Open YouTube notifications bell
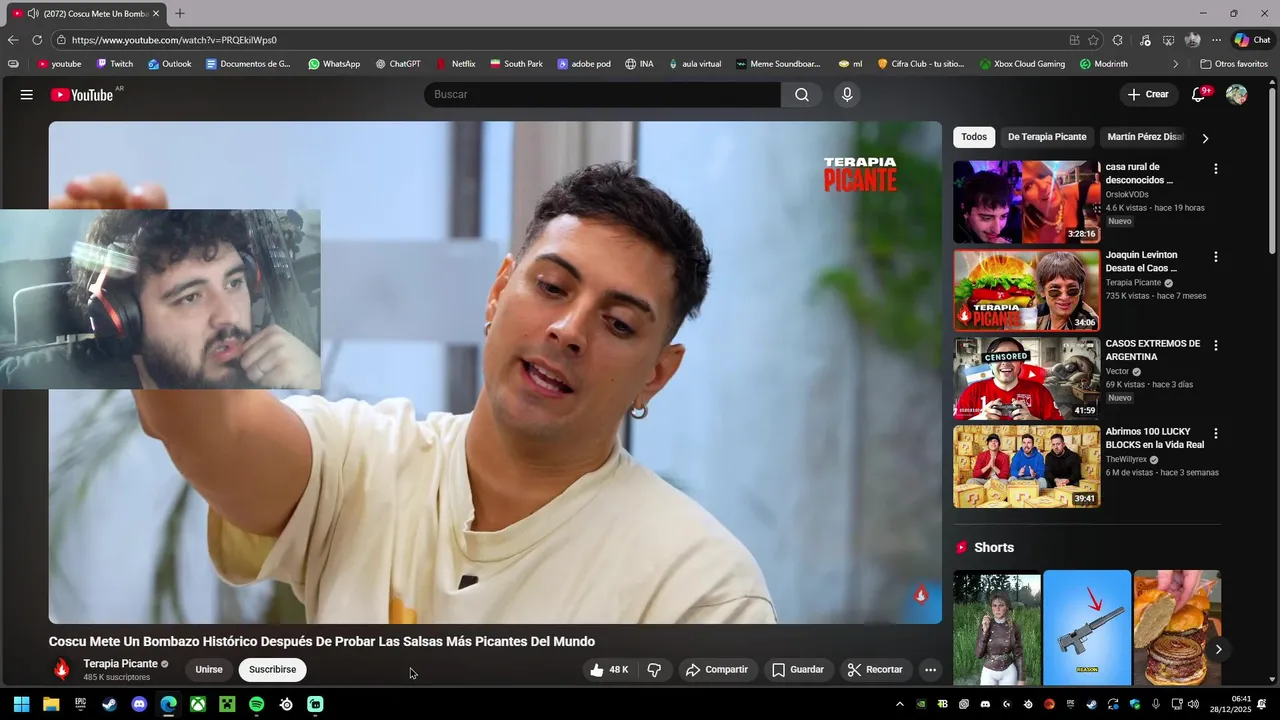The image size is (1280, 720). point(1199,95)
